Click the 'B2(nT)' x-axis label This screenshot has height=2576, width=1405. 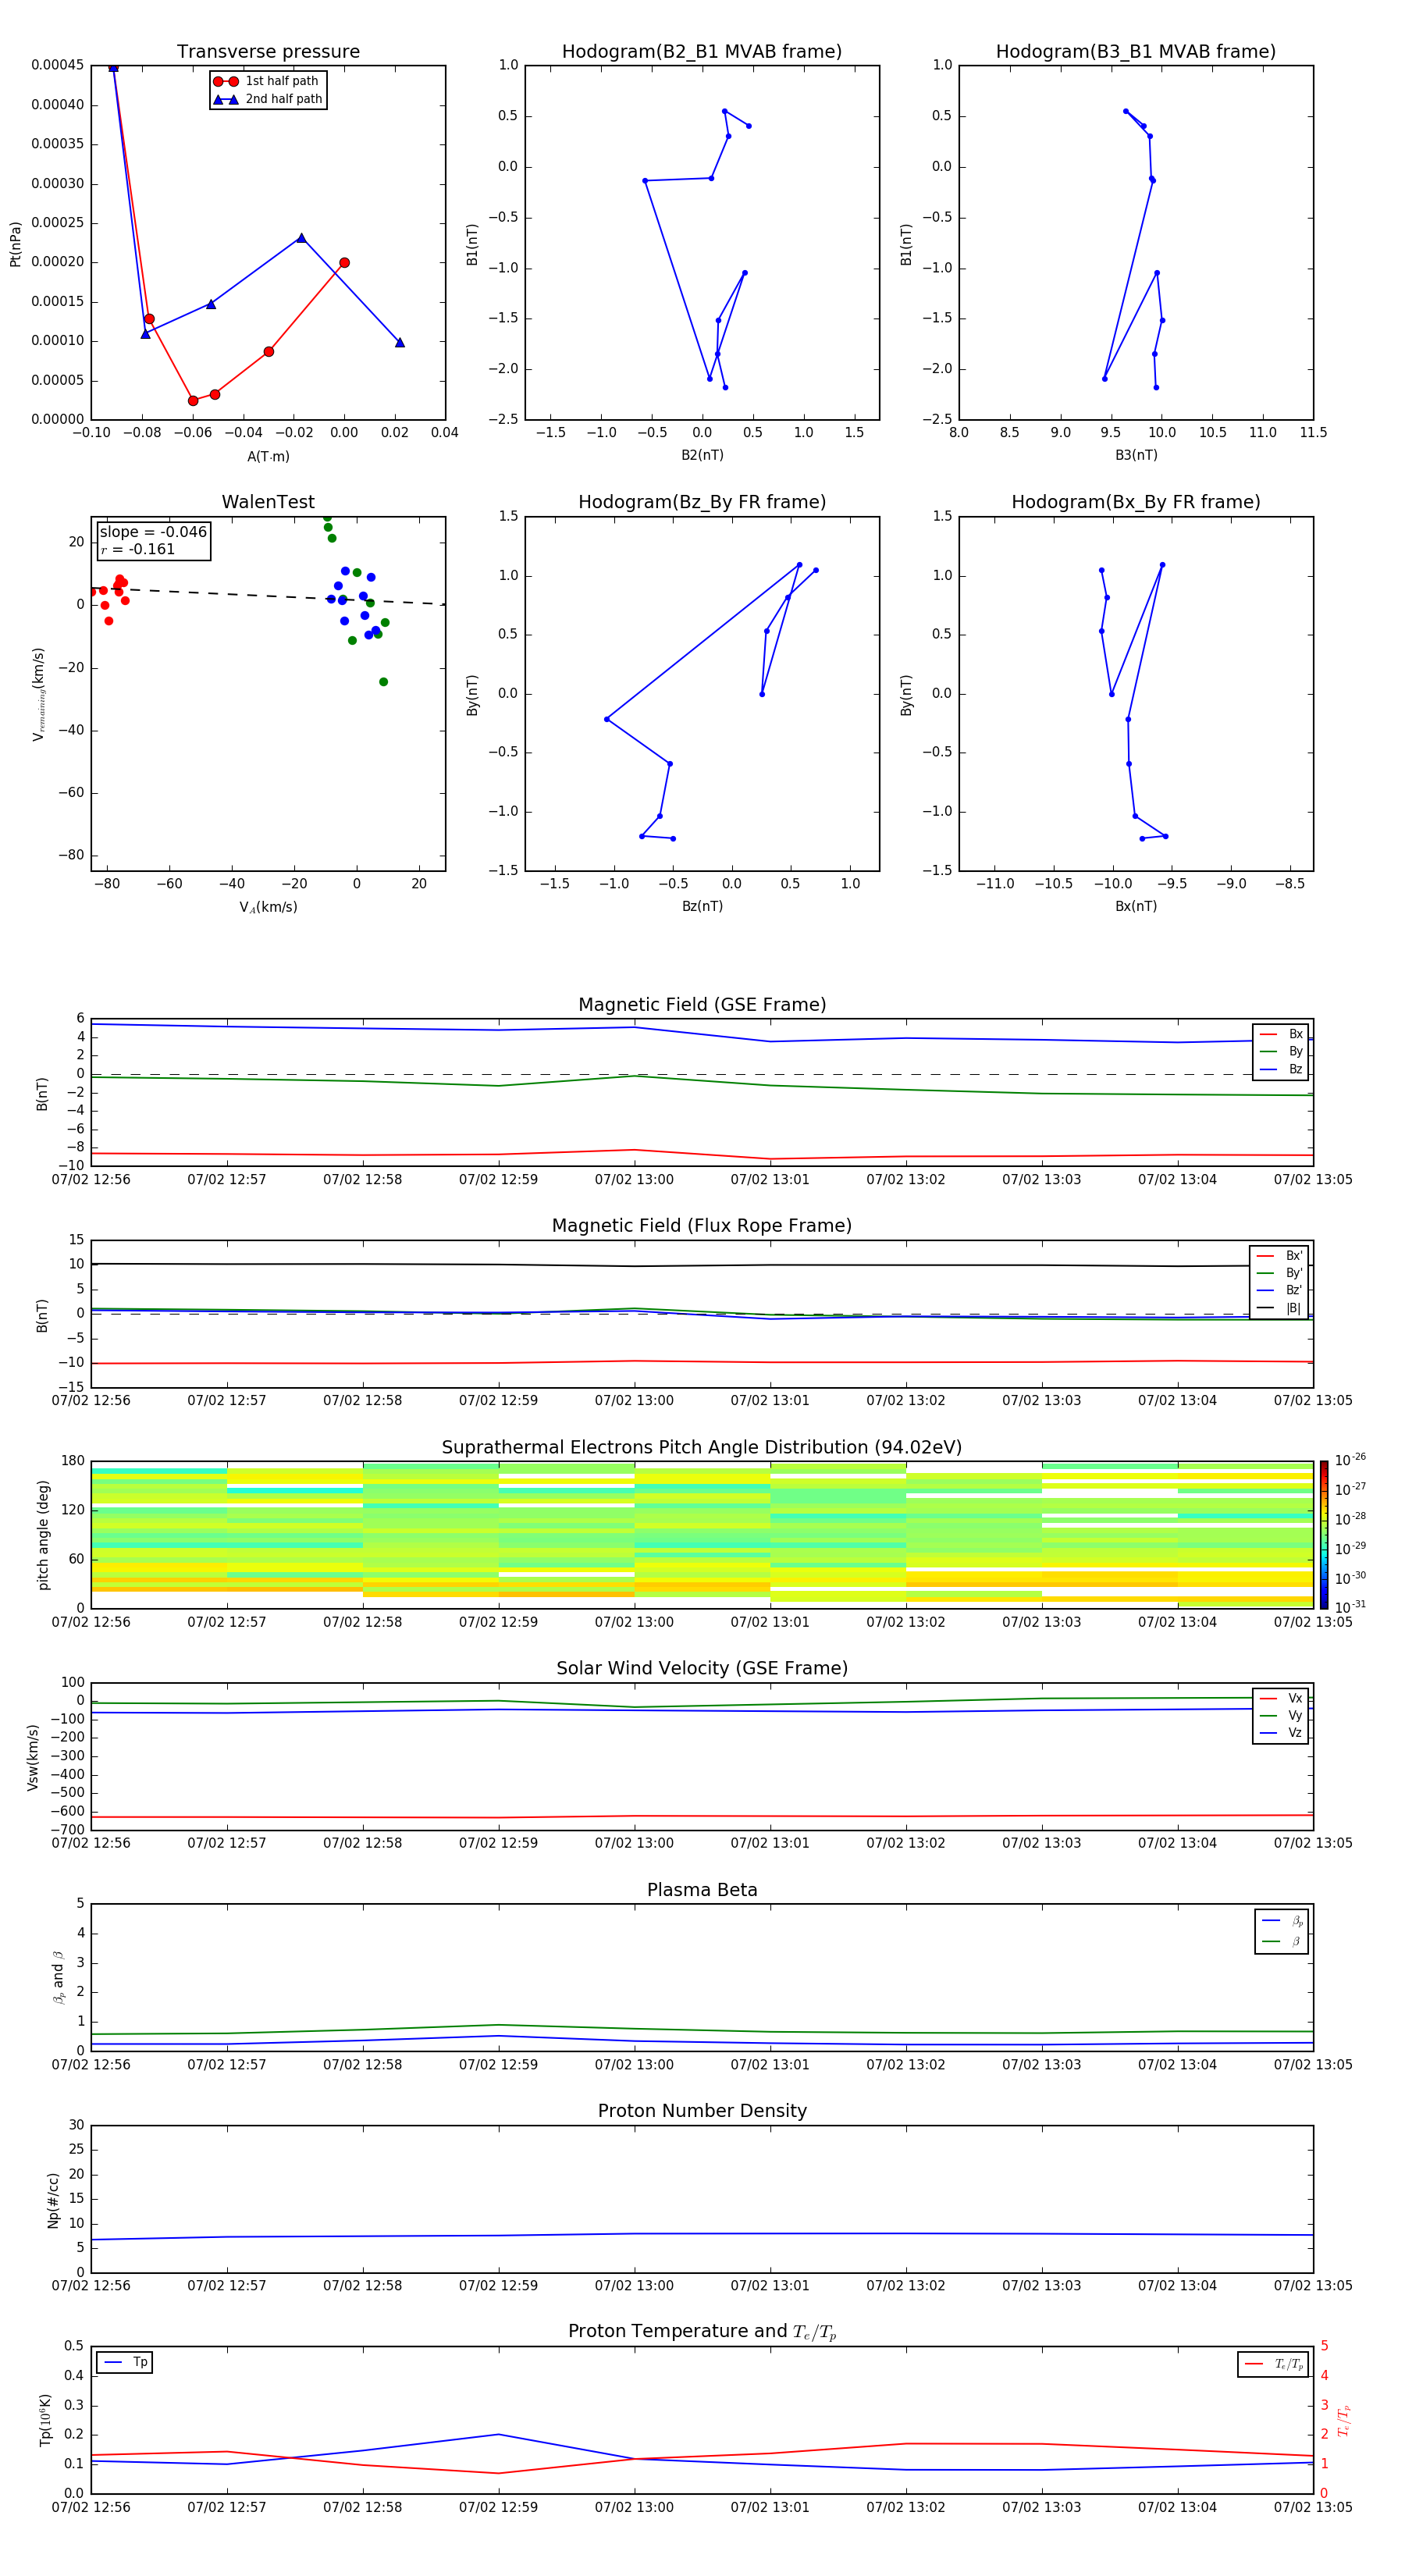702,455
